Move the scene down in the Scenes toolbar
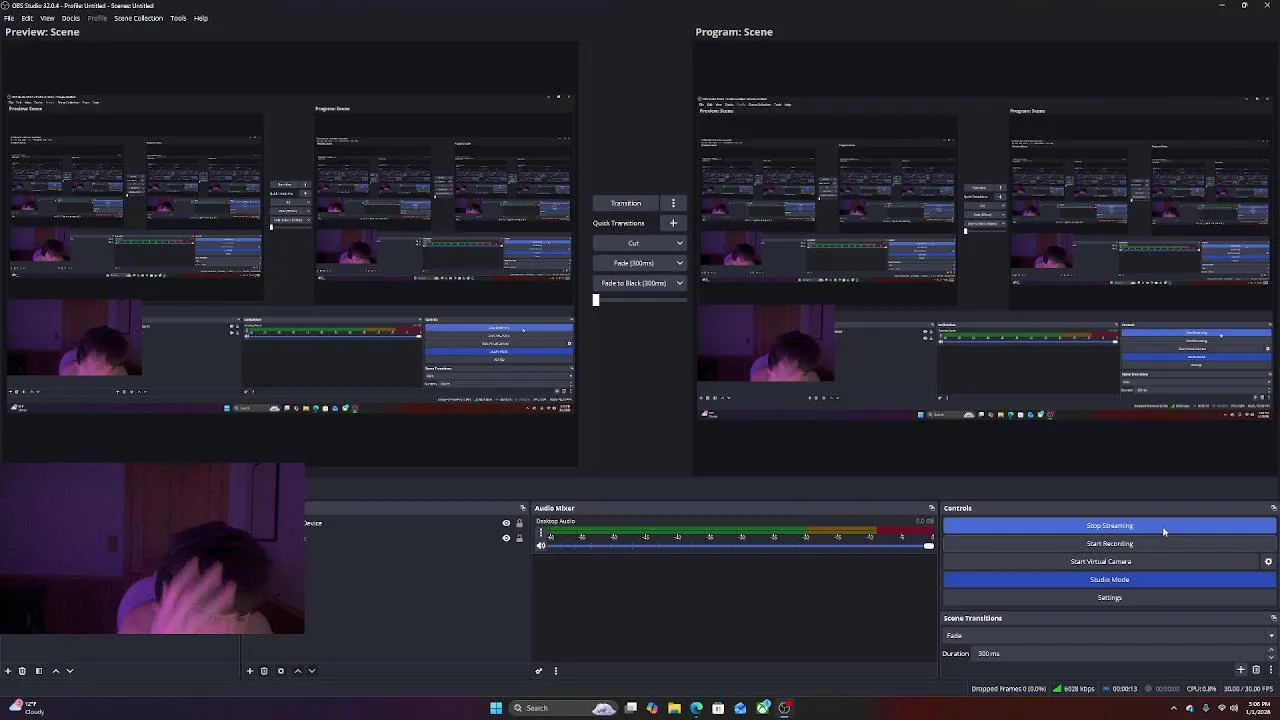 70,671
